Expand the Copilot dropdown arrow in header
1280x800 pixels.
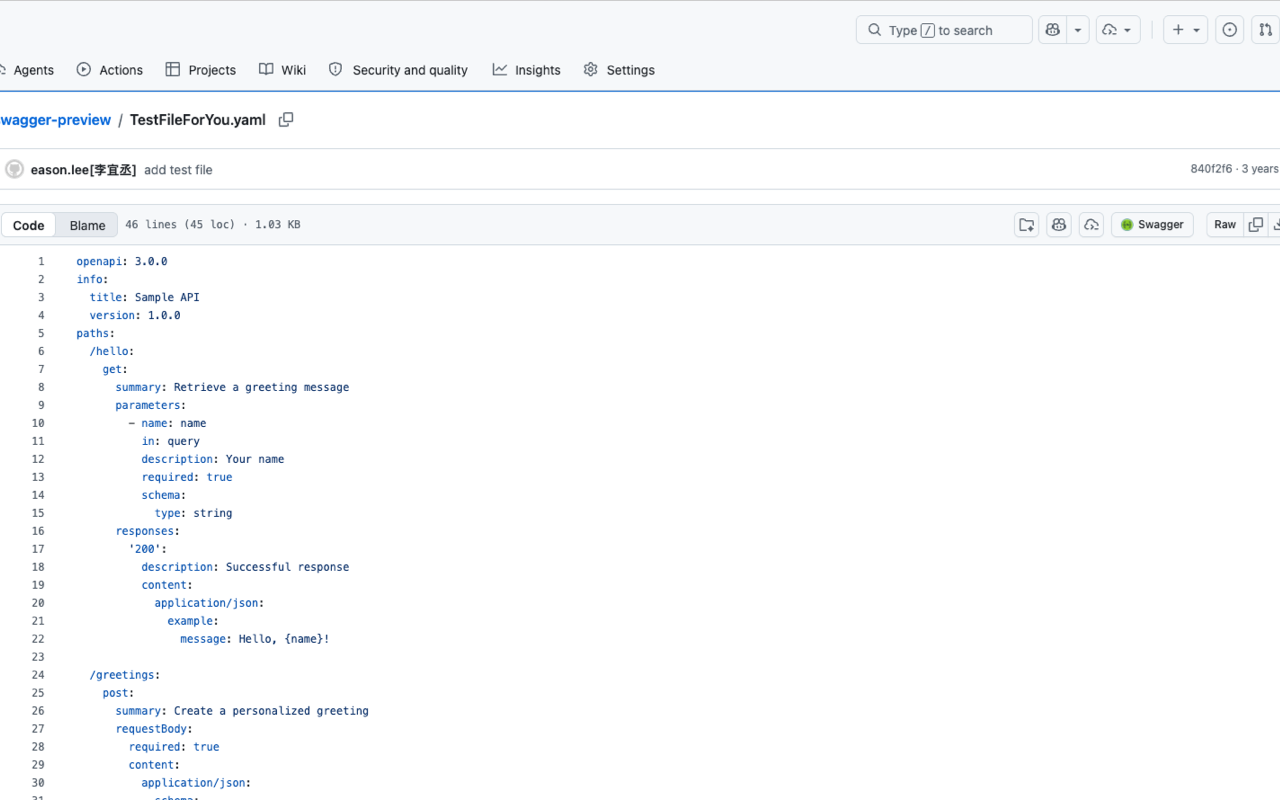(x=1078, y=30)
